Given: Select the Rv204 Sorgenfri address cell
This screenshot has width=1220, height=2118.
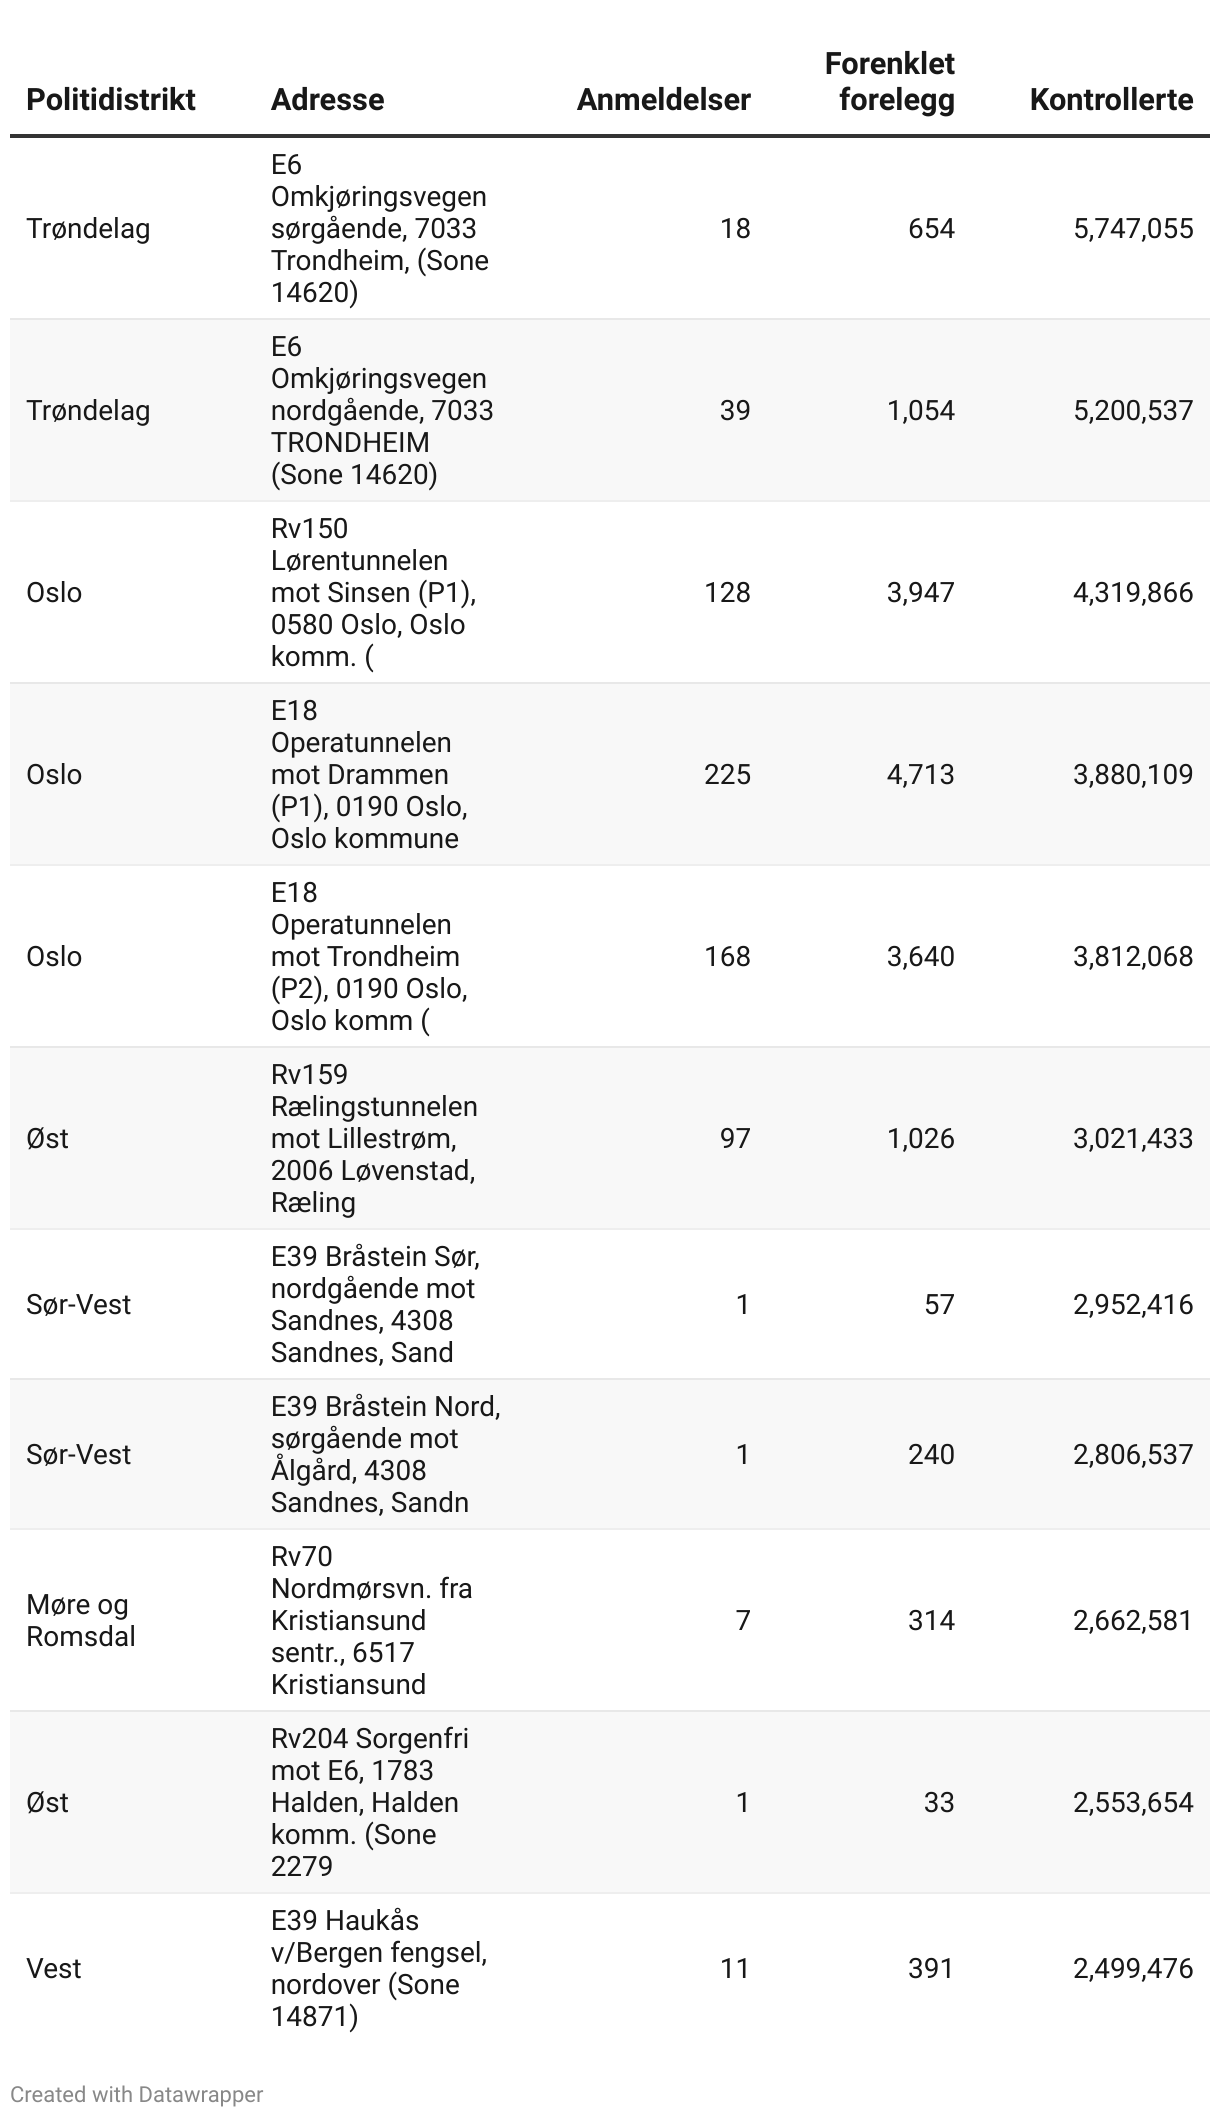Looking at the screenshot, I should 369,1803.
